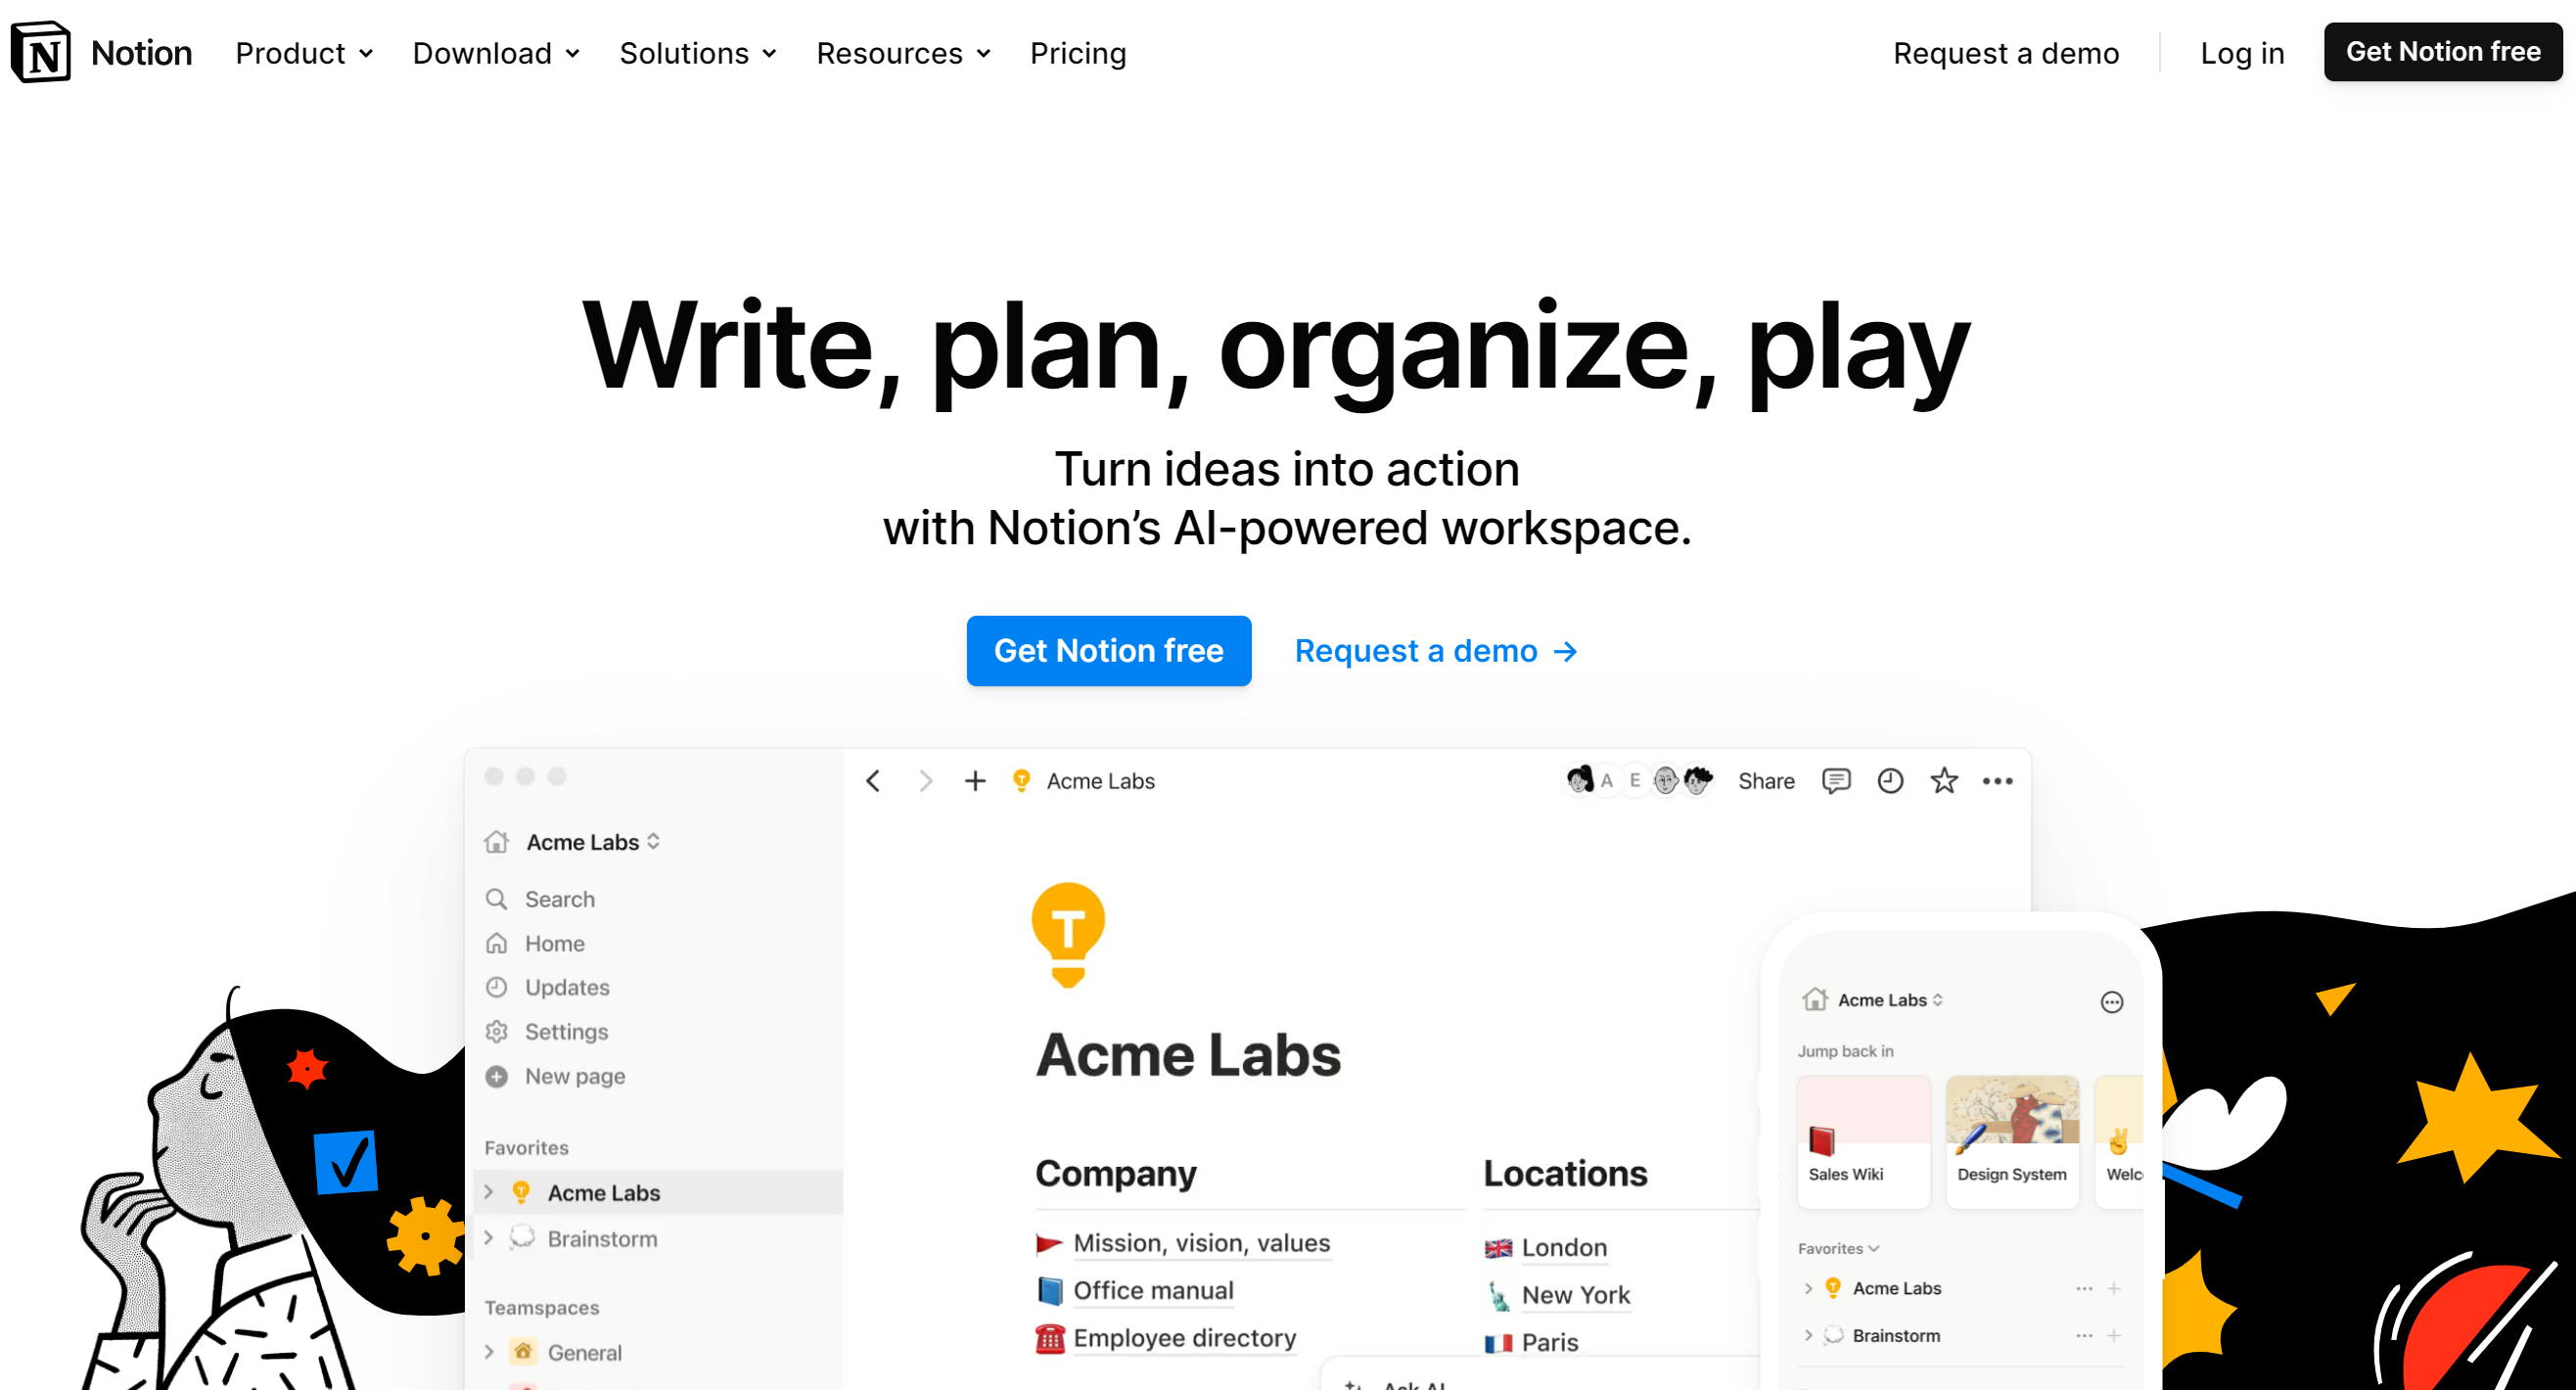Screen dimensions: 2576x1390
Task: Expand the Product dropdown in navbar
Action: pyautogui.click(x=306, y=53)
